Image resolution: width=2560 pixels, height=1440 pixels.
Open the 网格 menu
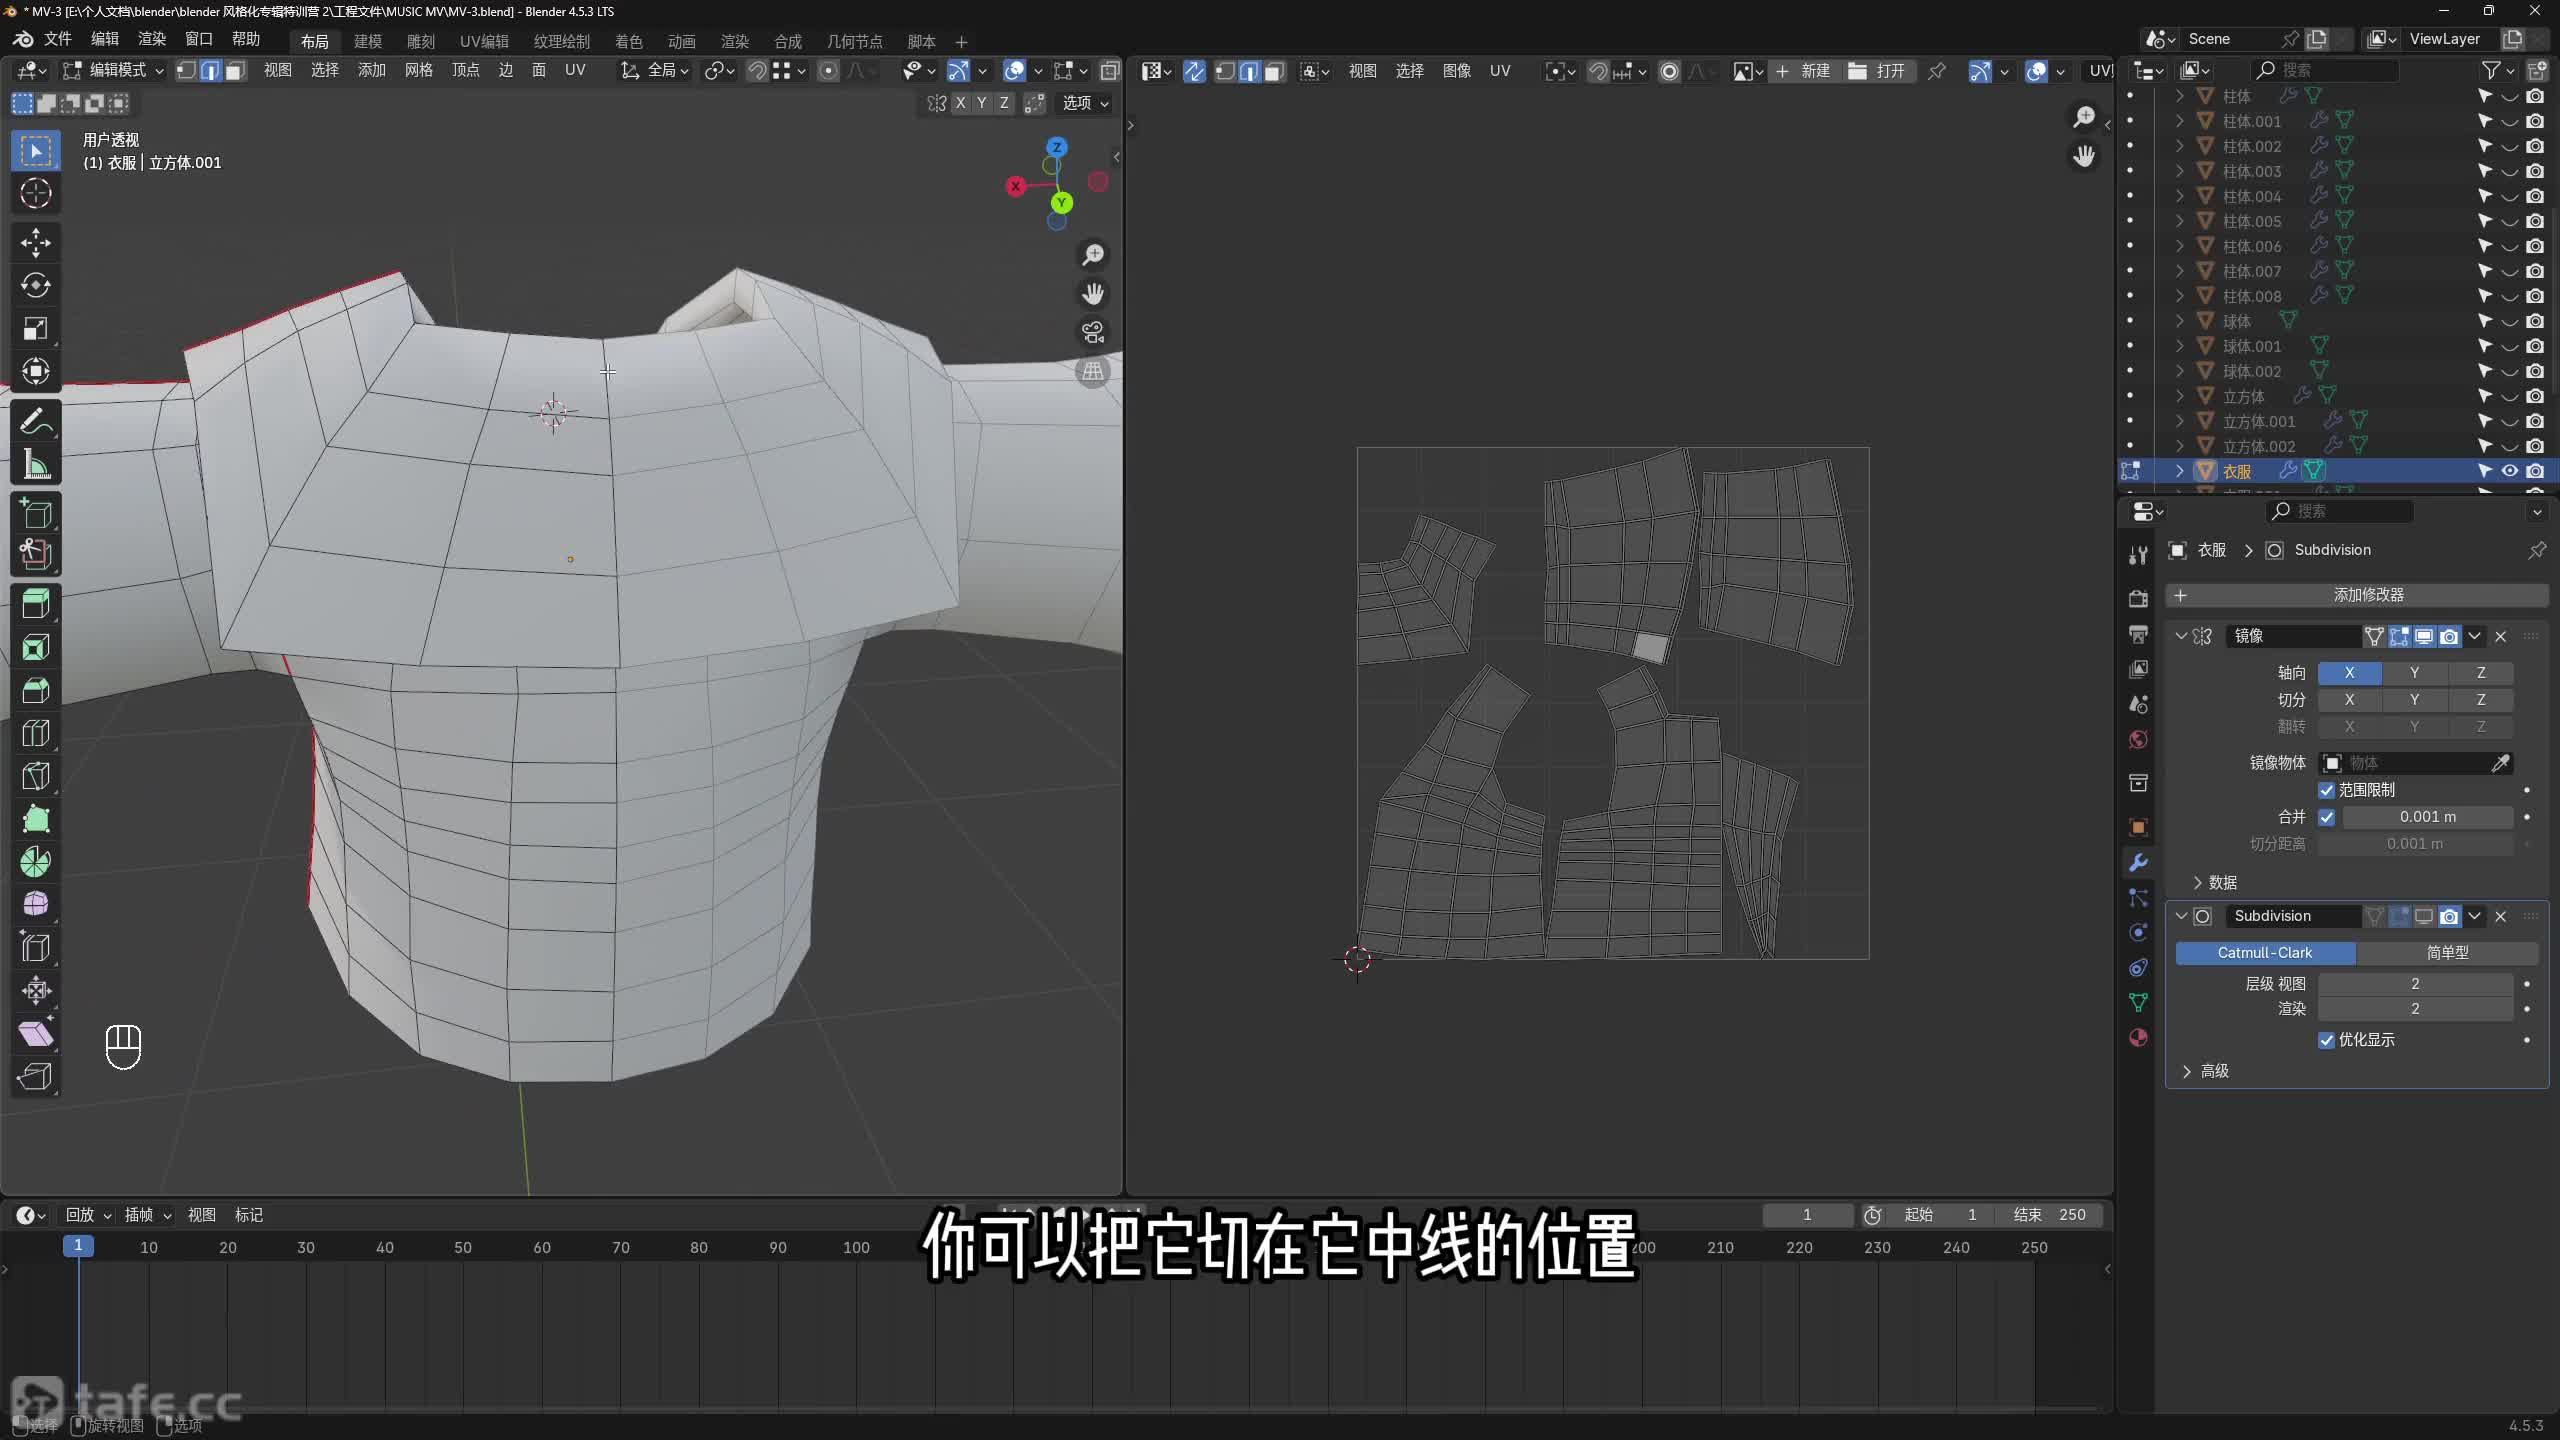click(x=418, y=70)
